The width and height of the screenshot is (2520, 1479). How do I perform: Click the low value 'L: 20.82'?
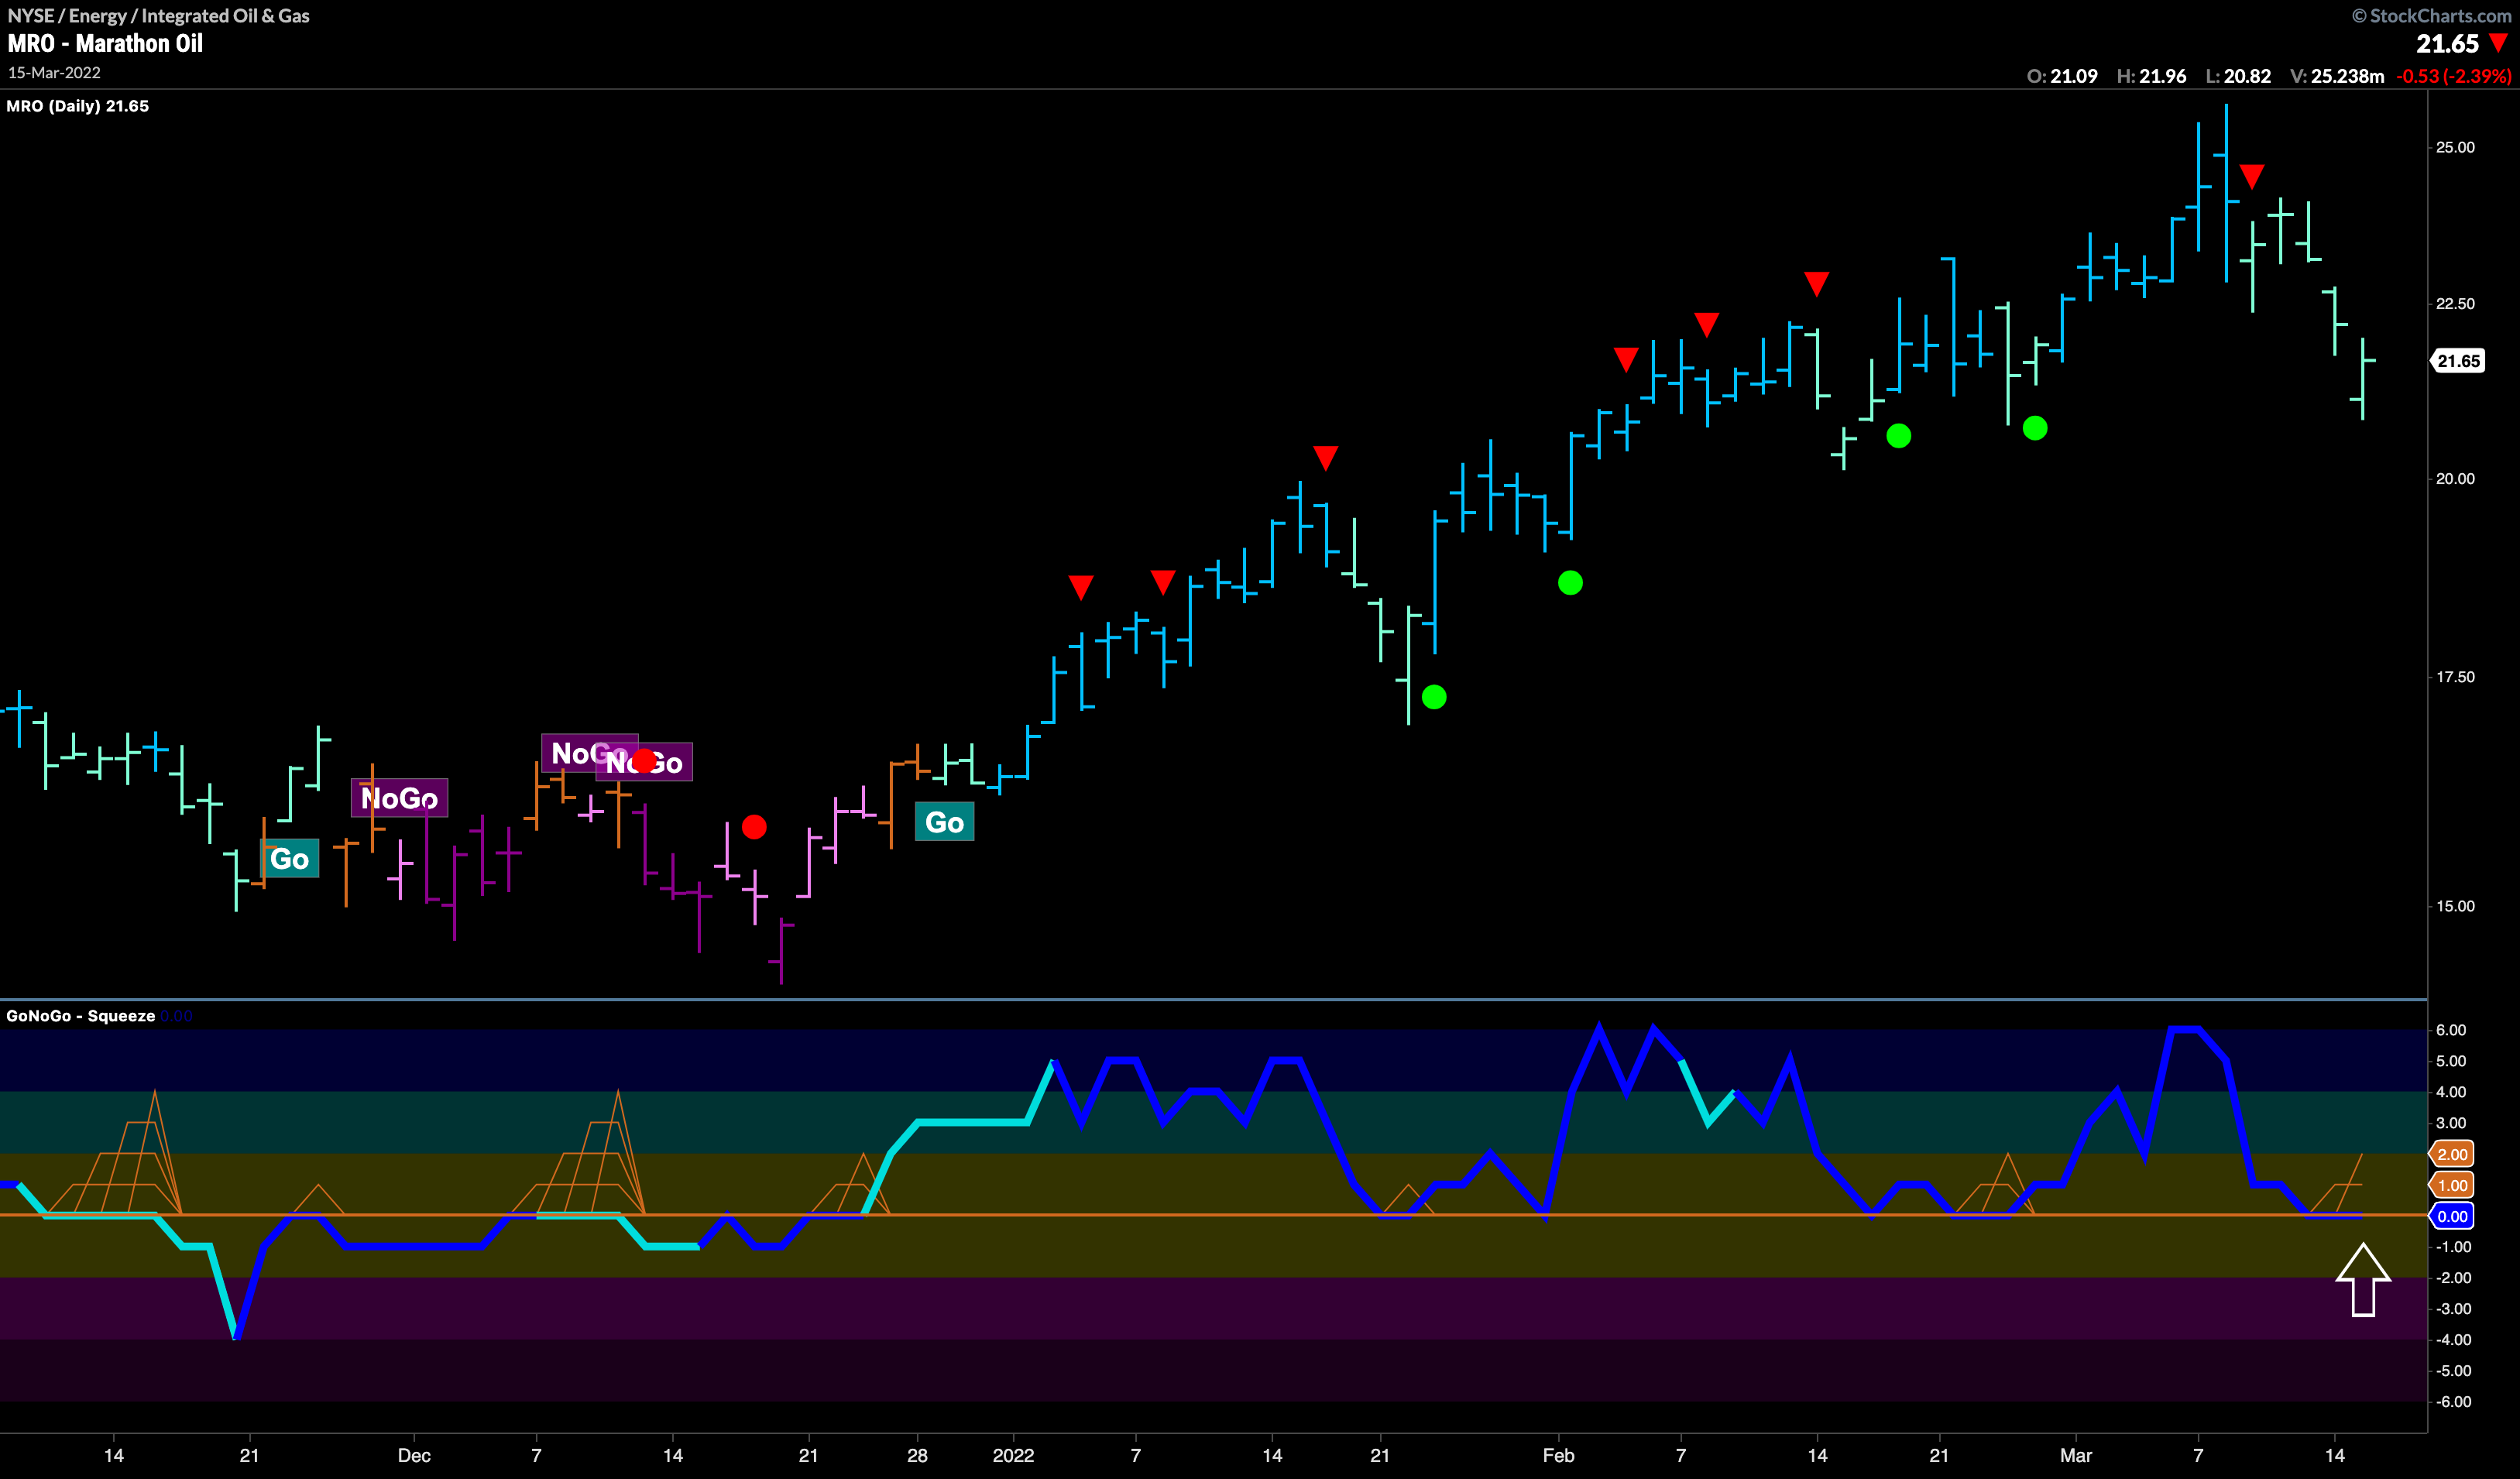(2238, 76)
